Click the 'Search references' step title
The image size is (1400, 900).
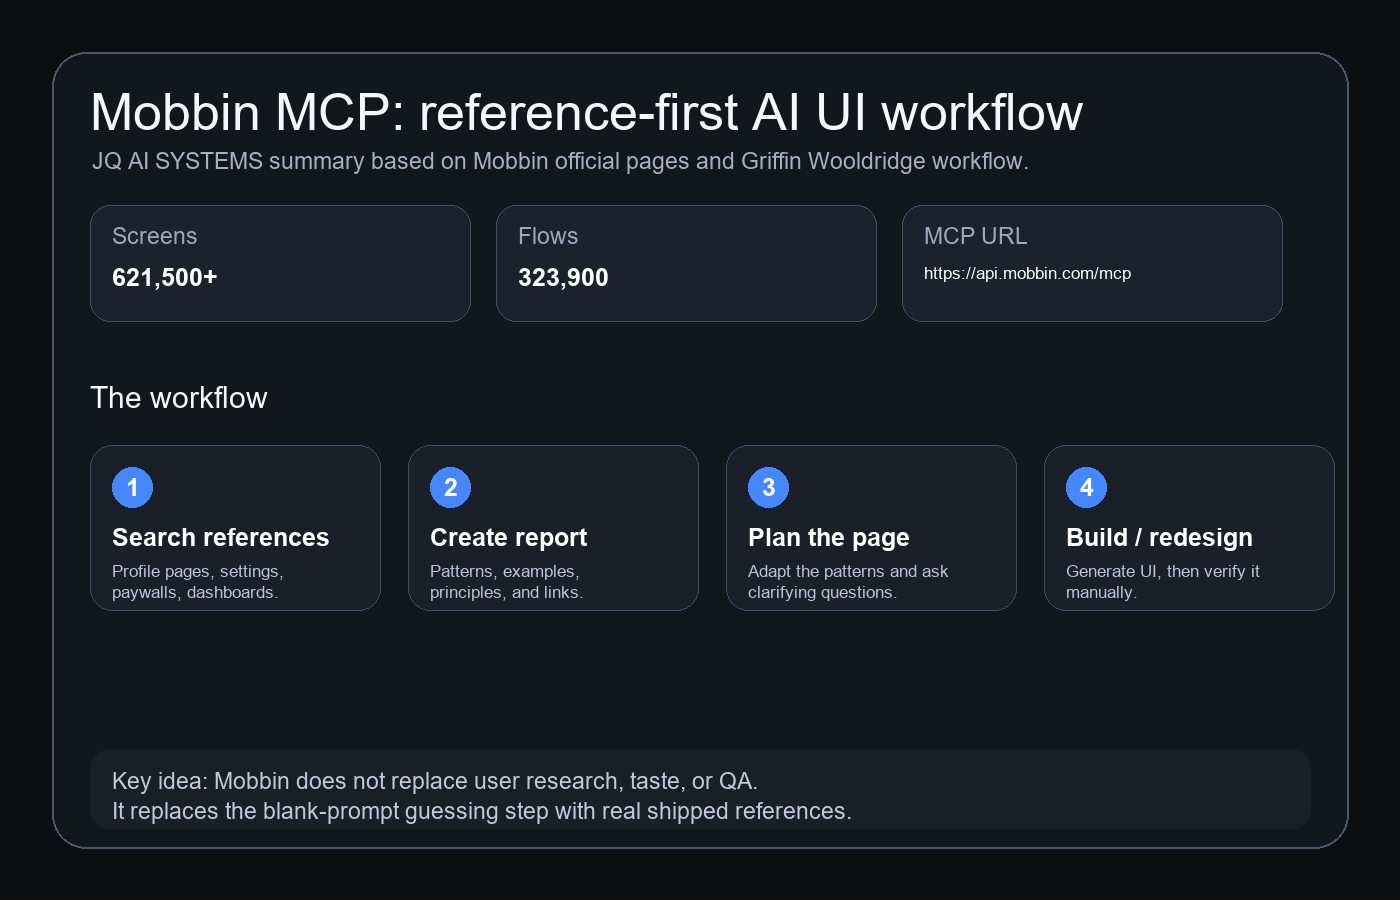[220, 538]
